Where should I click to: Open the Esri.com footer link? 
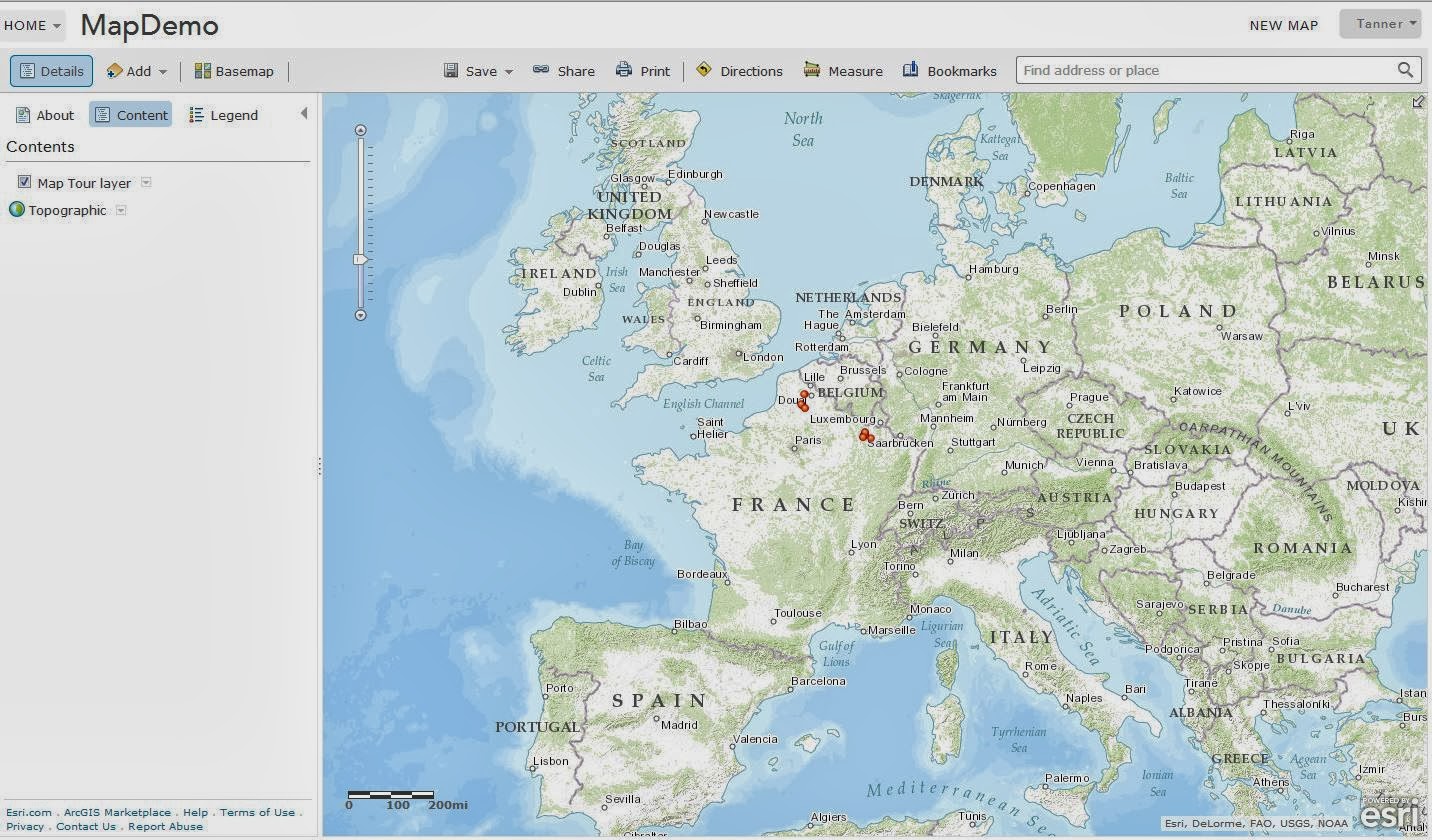(28, 812)
